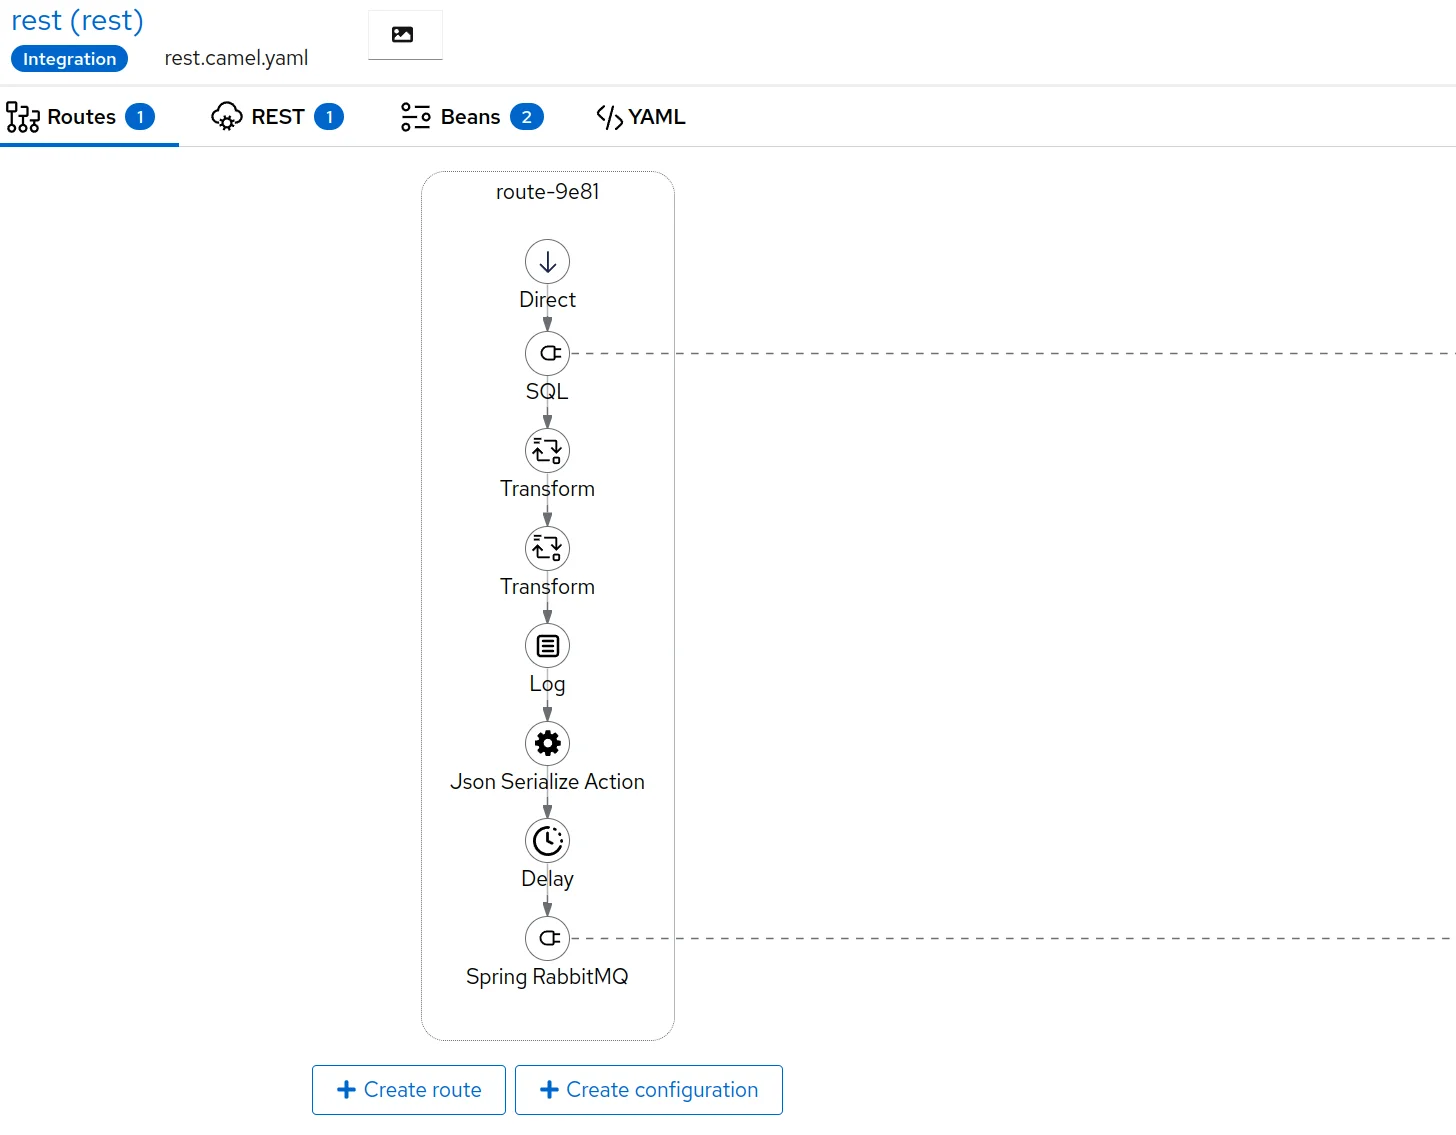Screen dimensions: 1456x1135
Task: Click the first Transform node icon
Action: (547, 451)
